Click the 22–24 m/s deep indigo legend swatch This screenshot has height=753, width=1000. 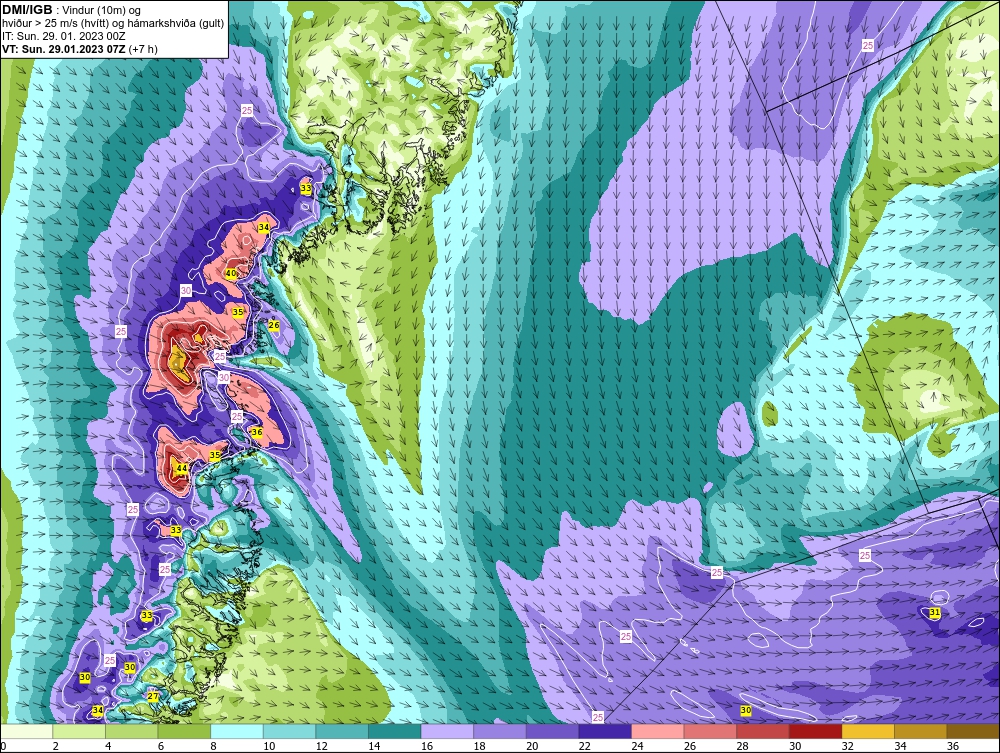click(605, 731)
